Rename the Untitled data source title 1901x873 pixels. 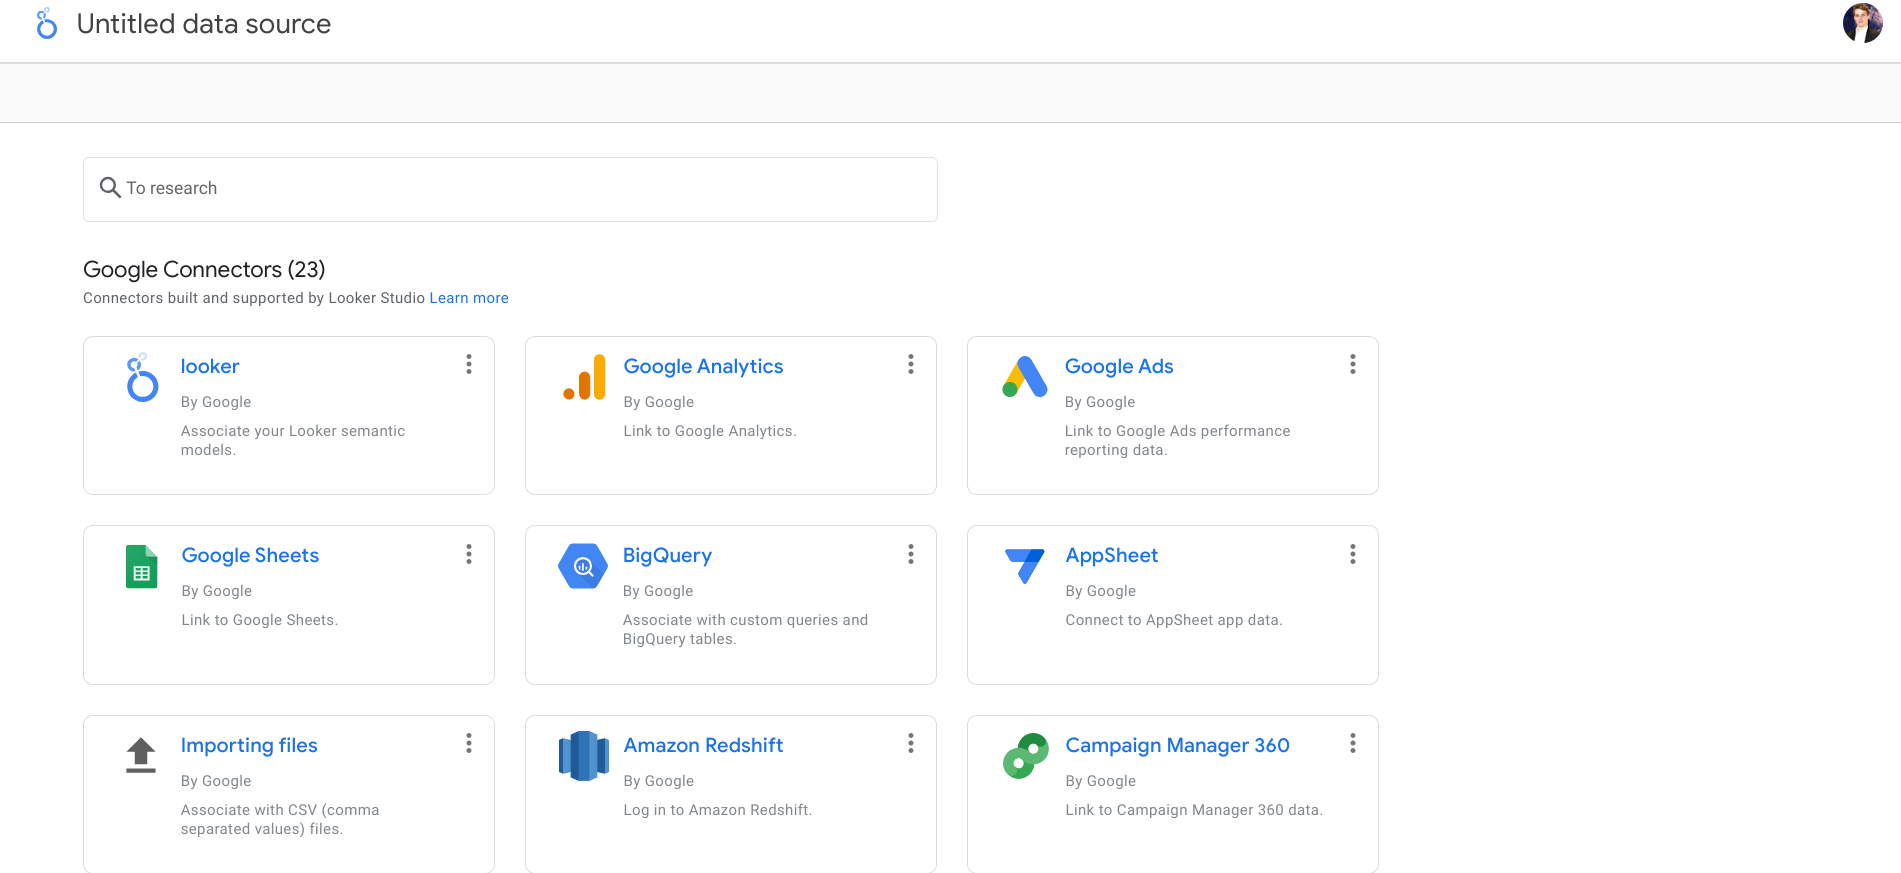(204, 24)
